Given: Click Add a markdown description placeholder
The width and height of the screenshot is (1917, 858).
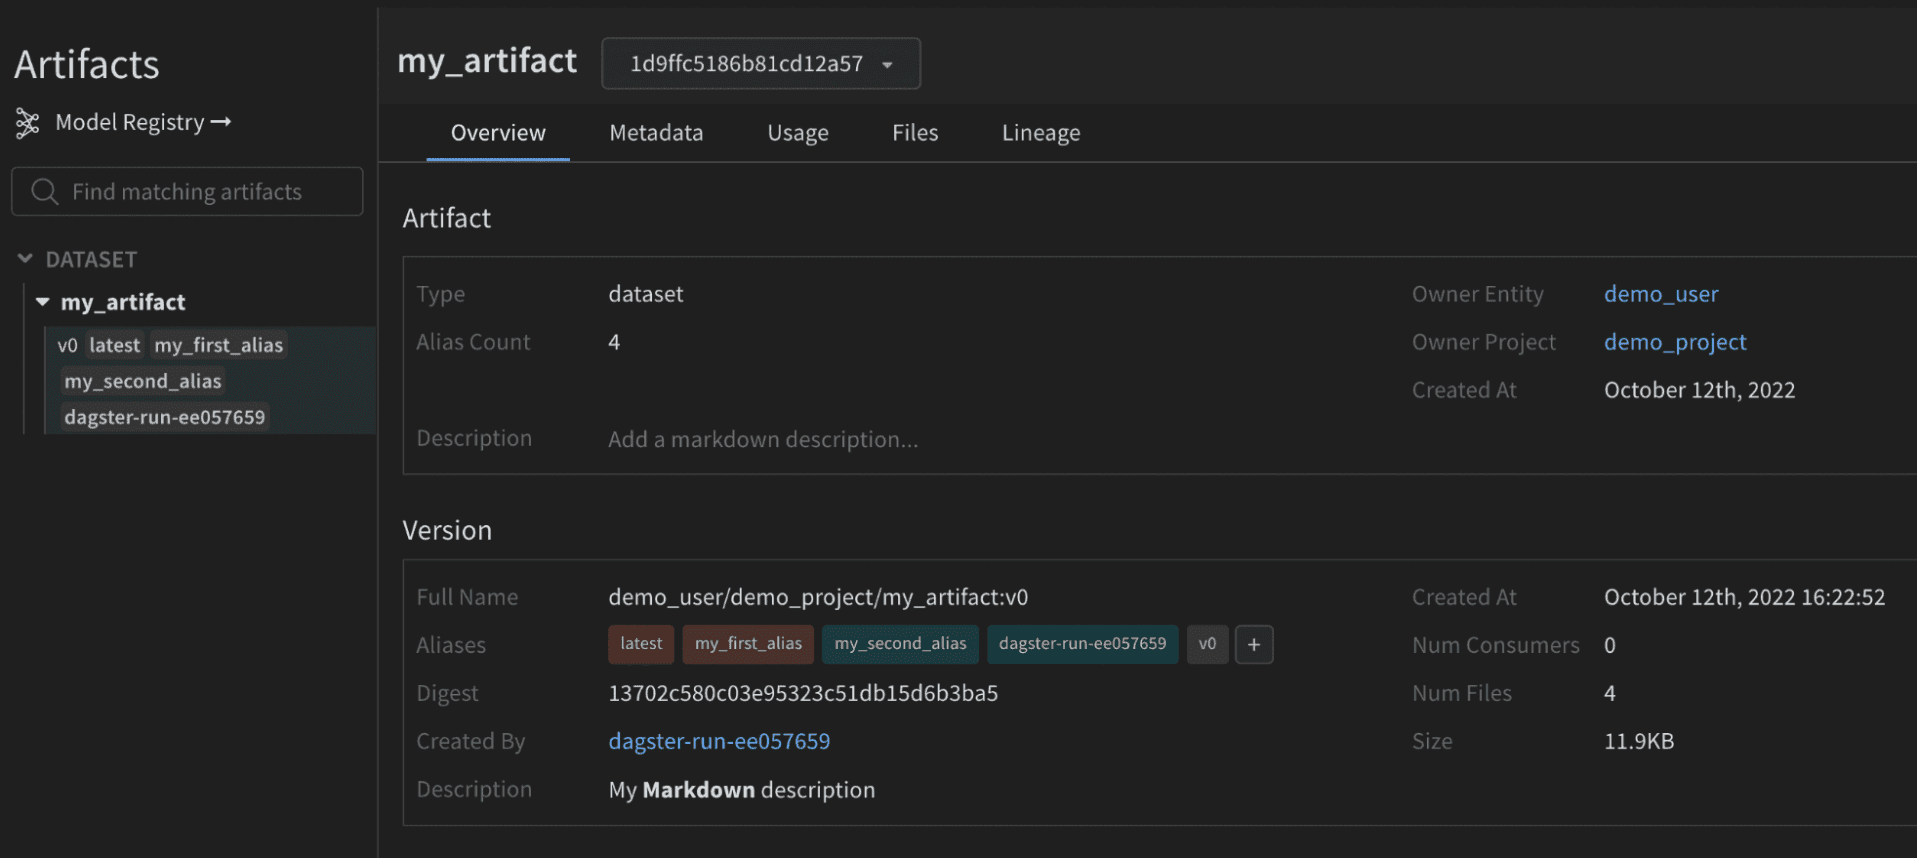Looking at the screenshot, I should (x=763, y=439).
